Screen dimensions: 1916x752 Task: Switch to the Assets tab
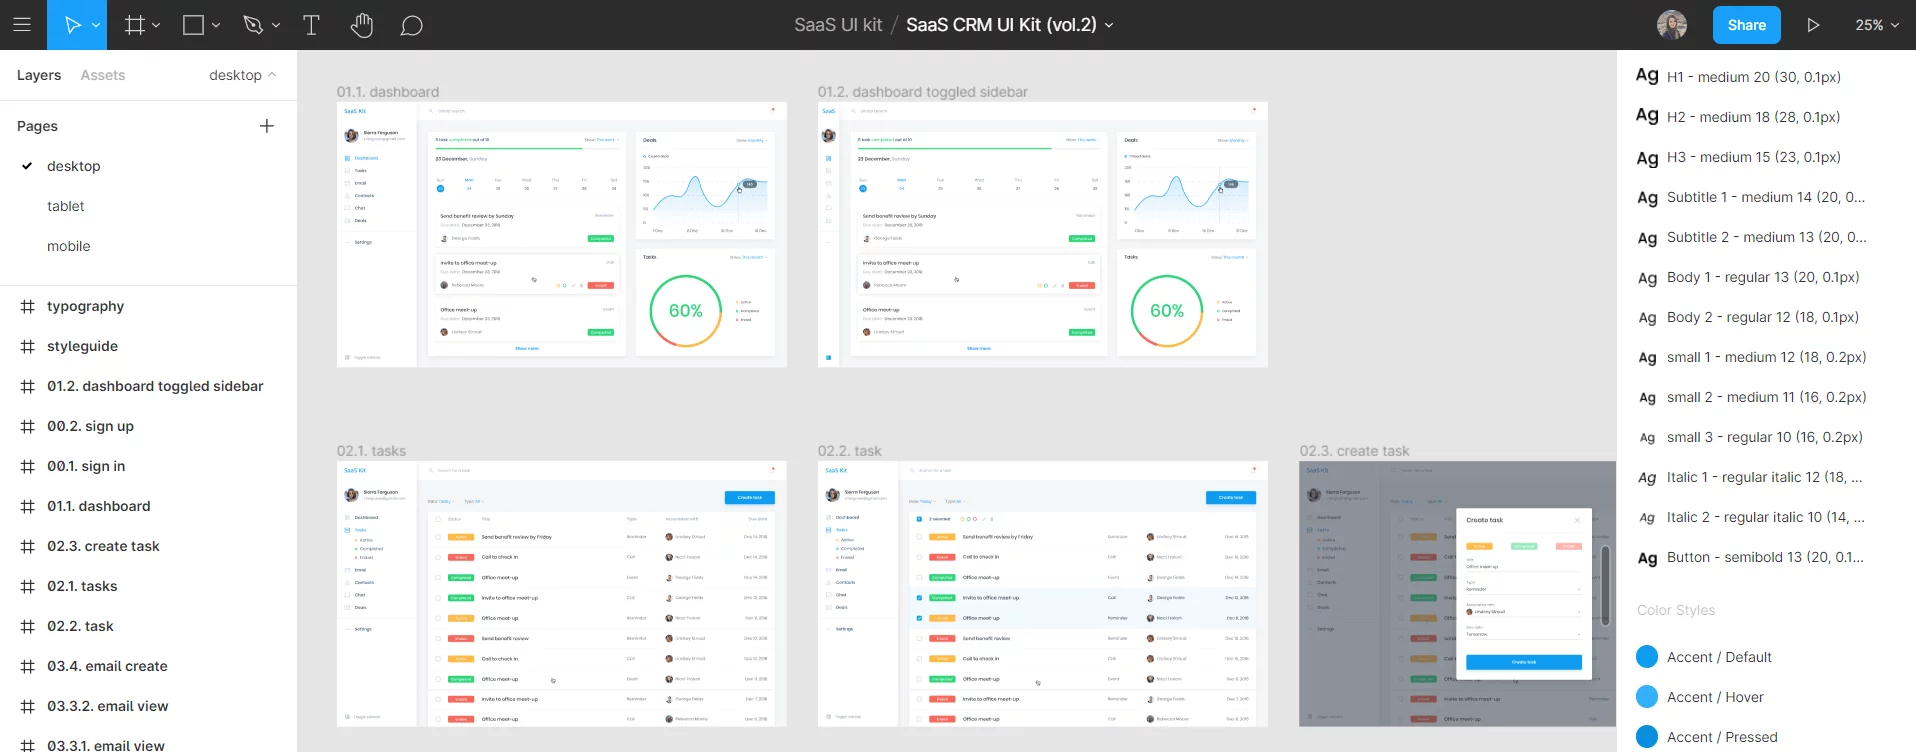click(103, 75)
